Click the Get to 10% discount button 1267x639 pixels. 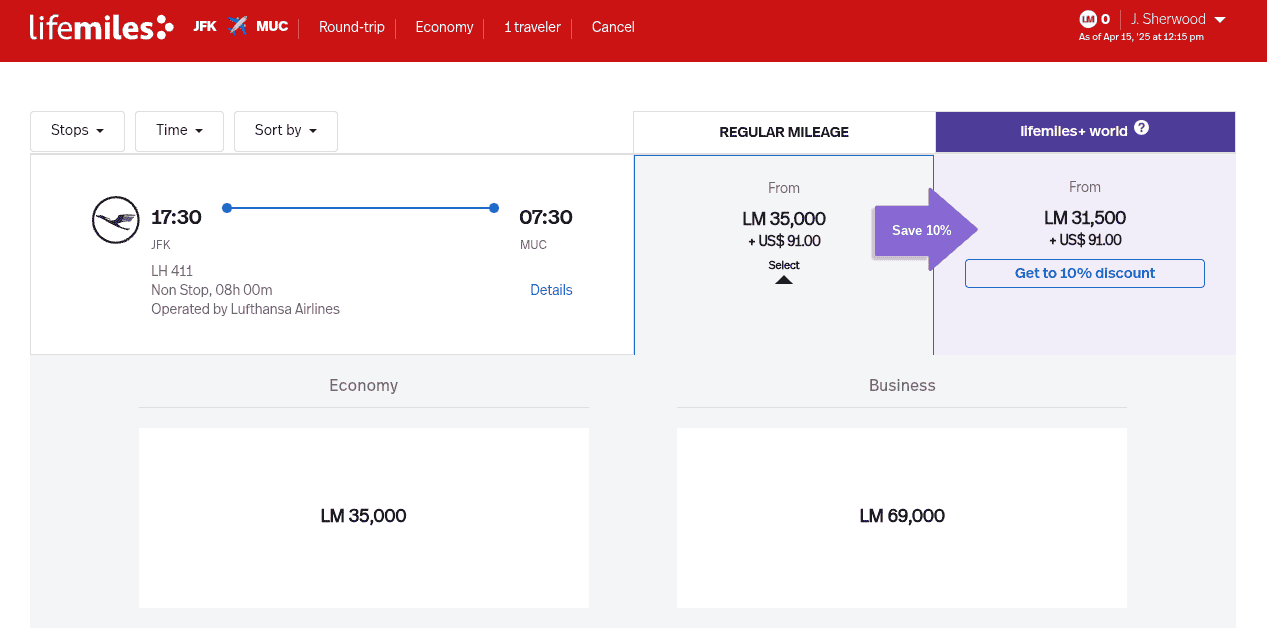(1084, 273)
